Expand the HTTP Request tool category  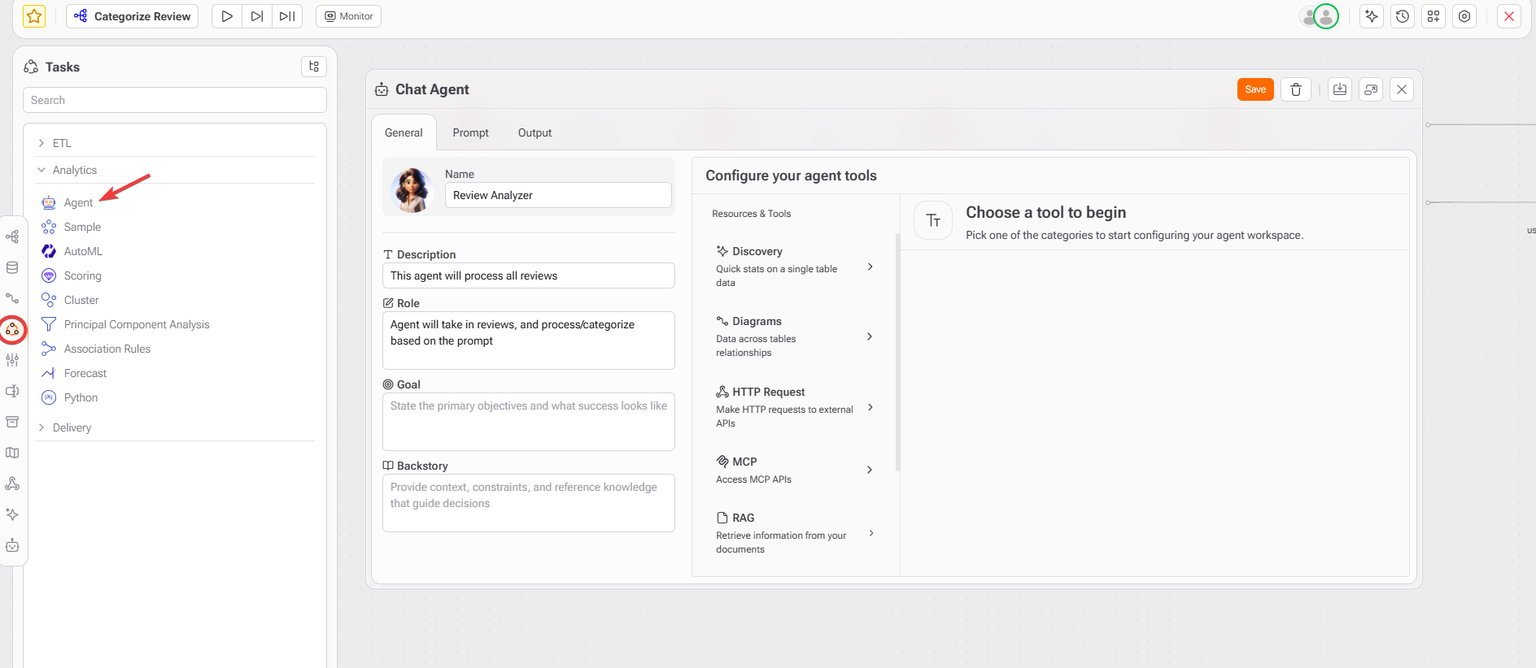click(x=794, y=407)
